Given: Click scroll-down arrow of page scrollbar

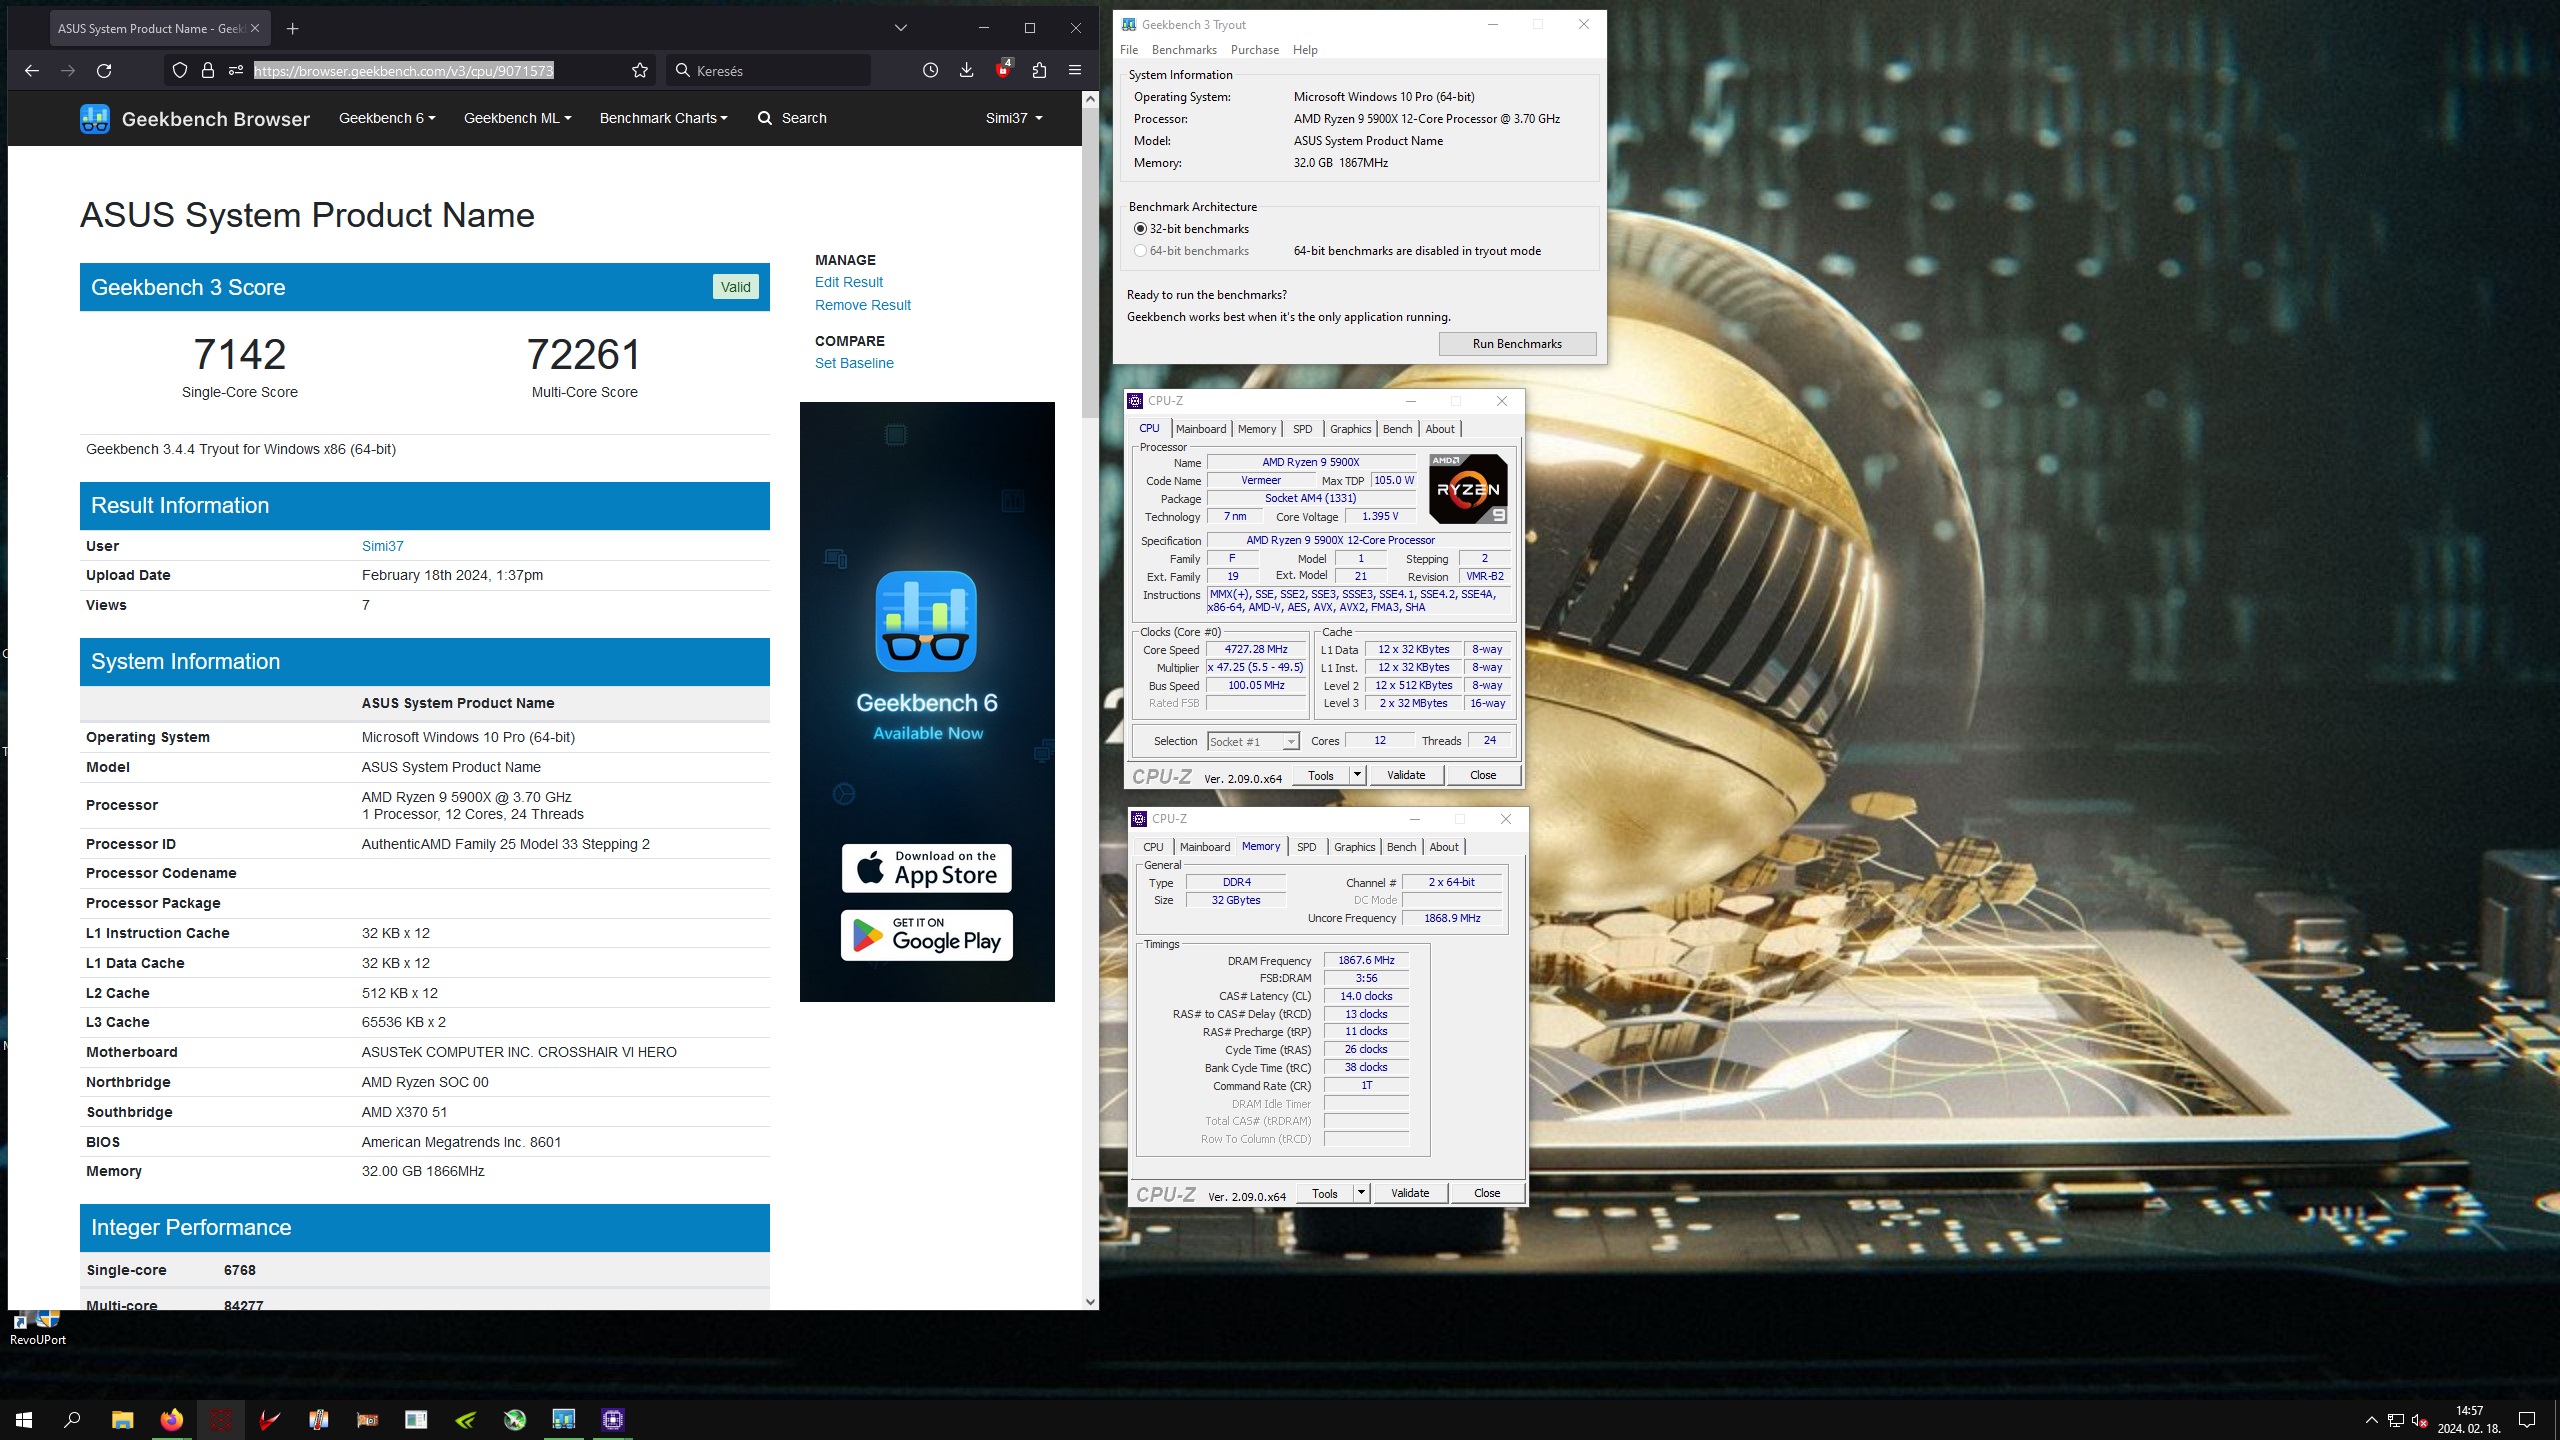Looking at the screenshot, I should (1090, 1302).
